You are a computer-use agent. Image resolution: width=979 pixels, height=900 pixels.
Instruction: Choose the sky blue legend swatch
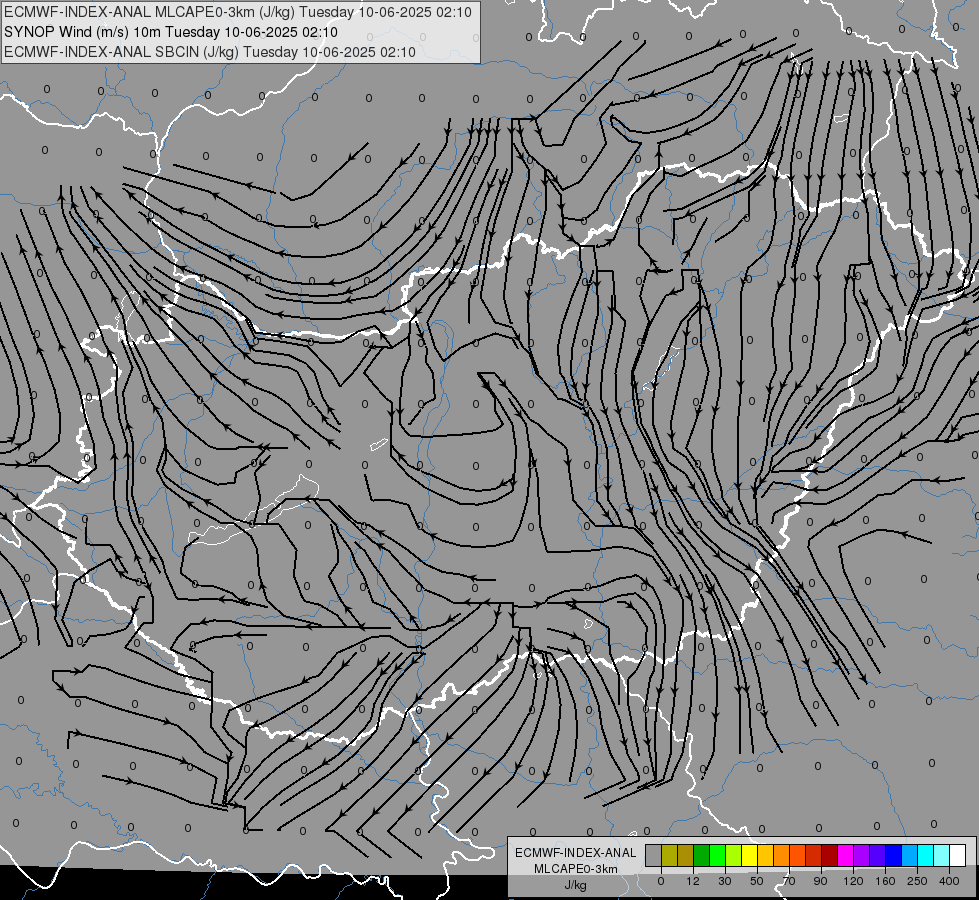click(910, 855)
